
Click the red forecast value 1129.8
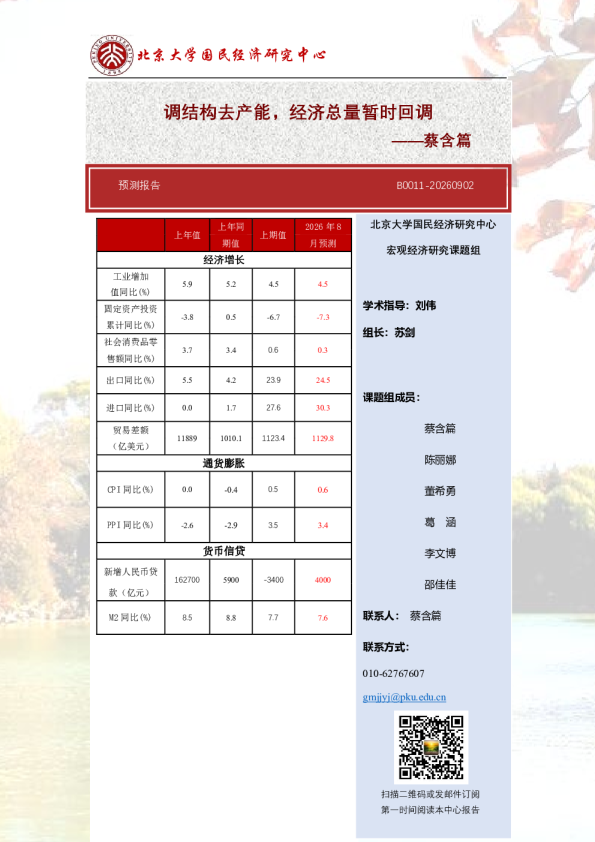[x=323, y=438]
